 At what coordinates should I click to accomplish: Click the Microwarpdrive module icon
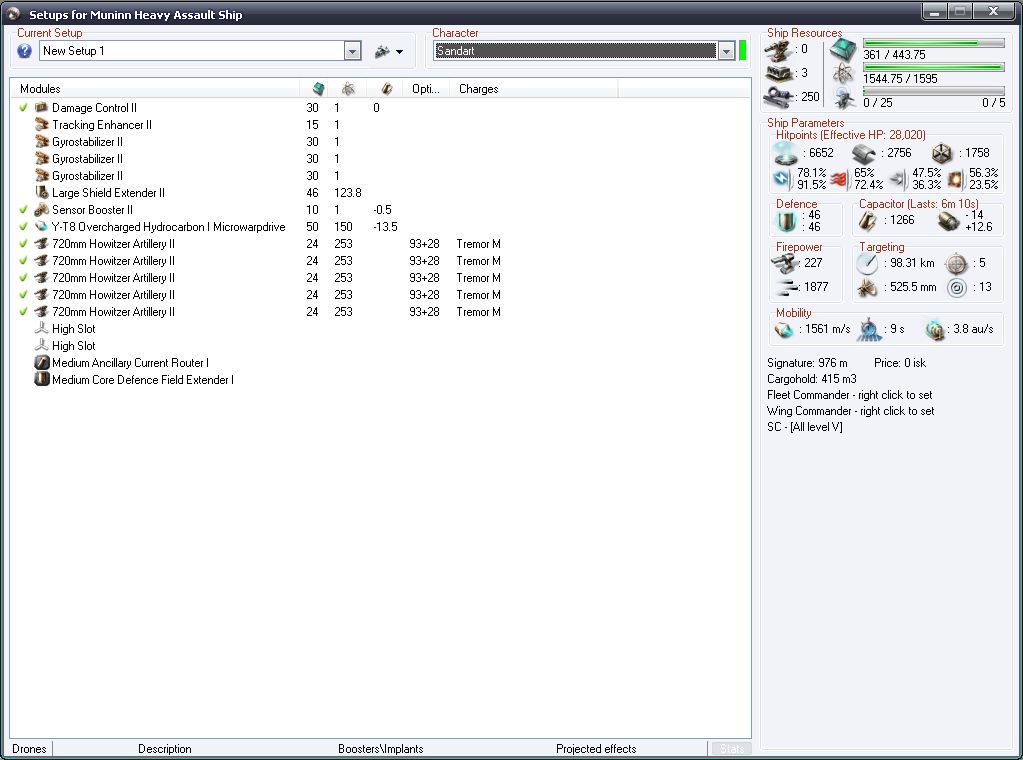[42, 226]
